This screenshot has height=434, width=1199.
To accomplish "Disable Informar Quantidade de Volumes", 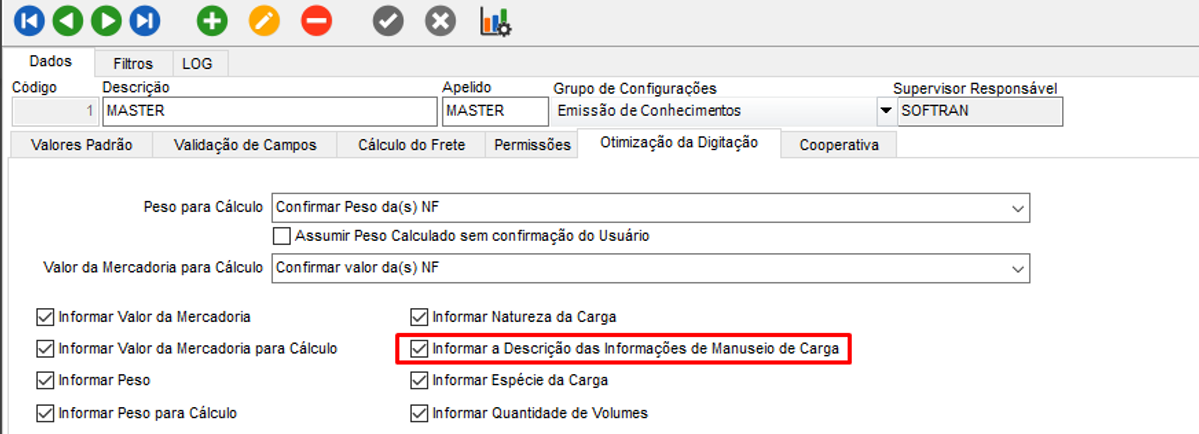I will [x=418, y=412].
